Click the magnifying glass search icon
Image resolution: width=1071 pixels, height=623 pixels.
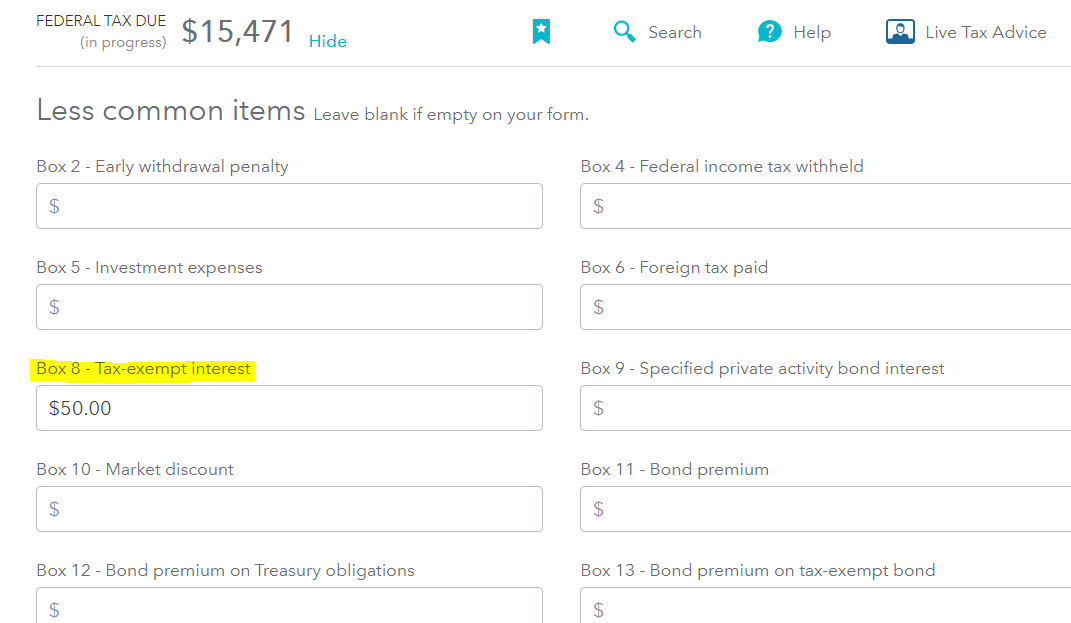(624, 31)
